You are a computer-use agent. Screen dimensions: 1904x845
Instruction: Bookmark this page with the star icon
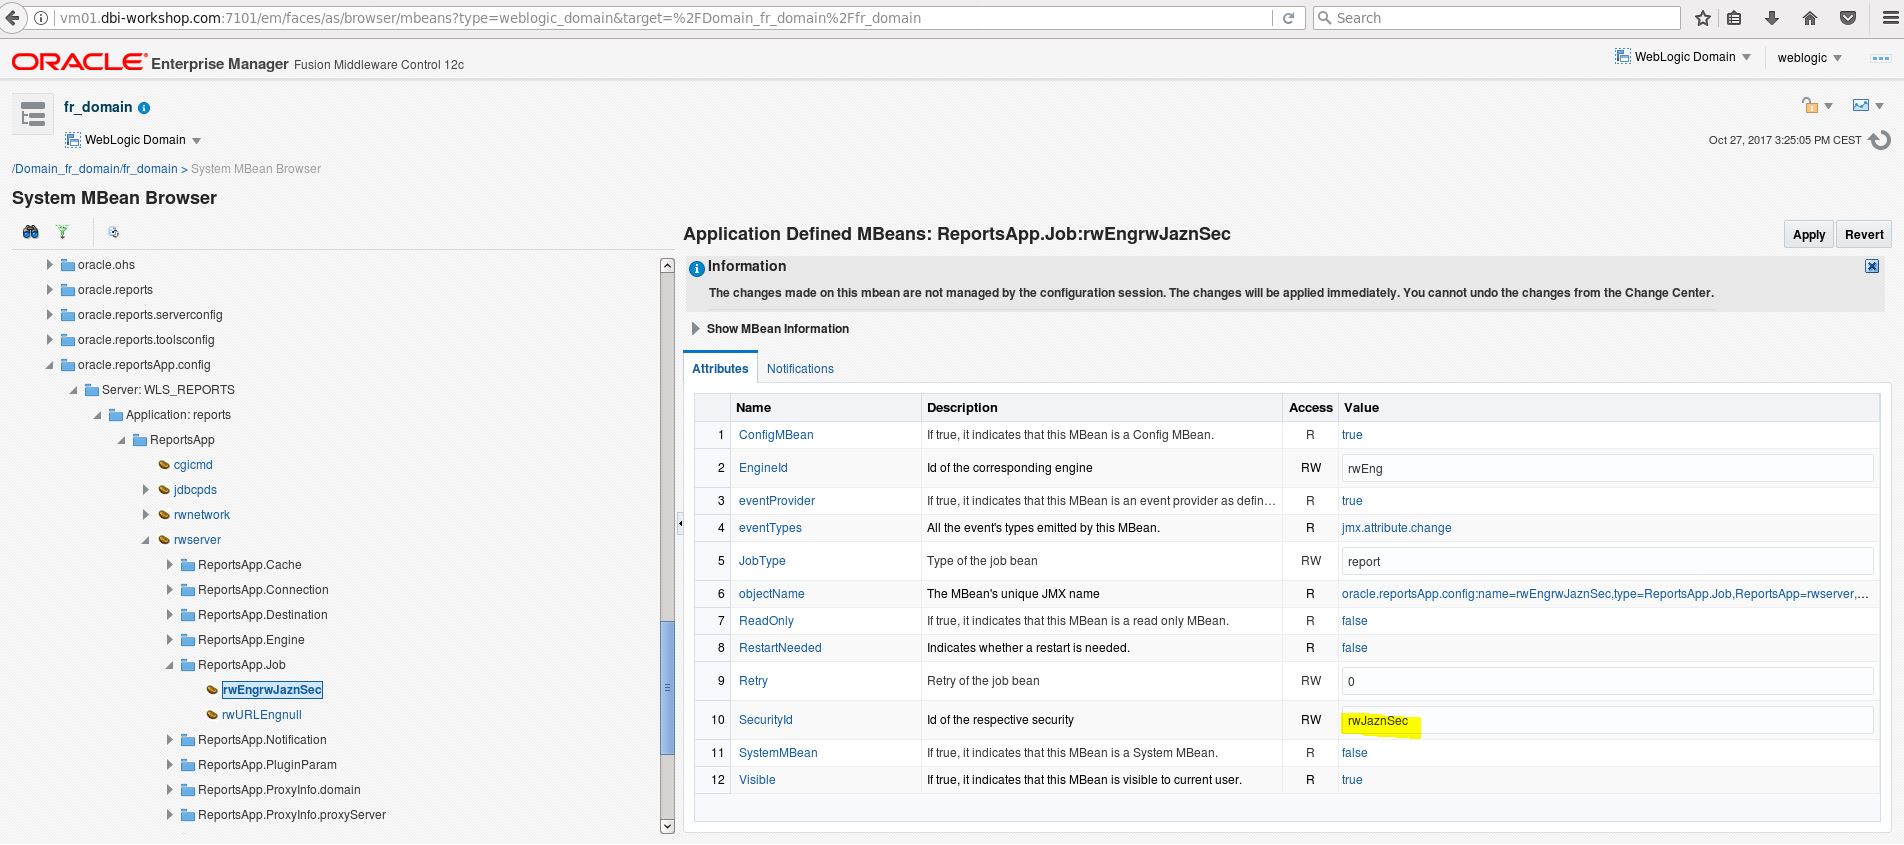point(1703,18)
